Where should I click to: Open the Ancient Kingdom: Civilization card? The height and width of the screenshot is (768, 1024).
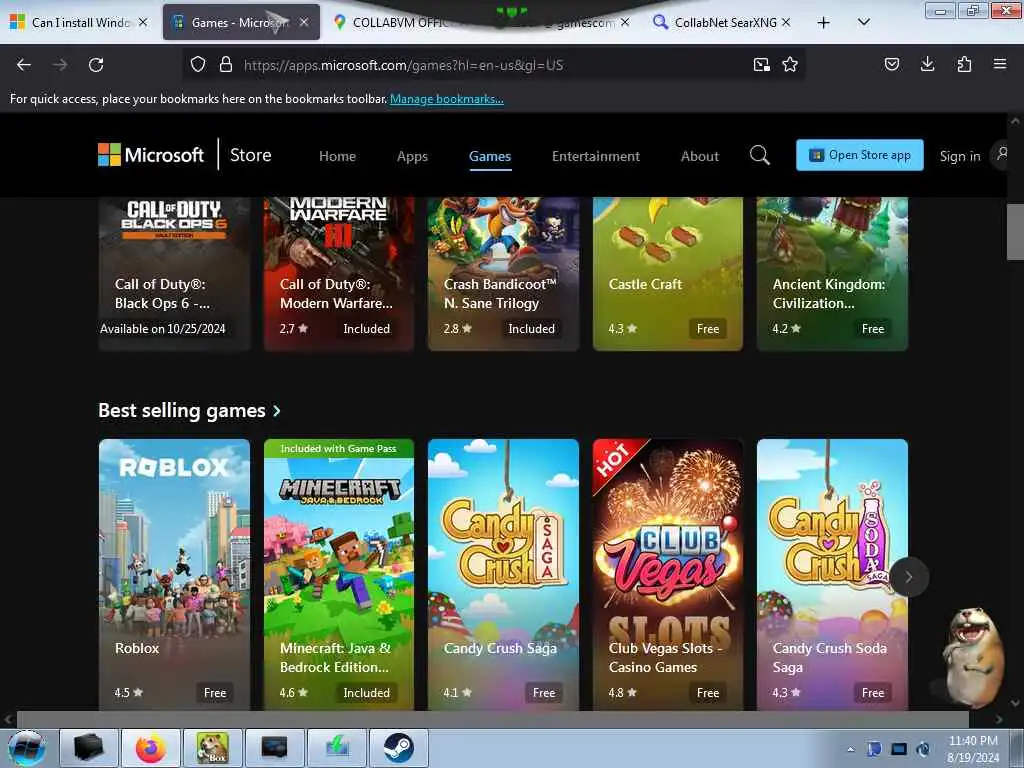click(x=832, y=274)
